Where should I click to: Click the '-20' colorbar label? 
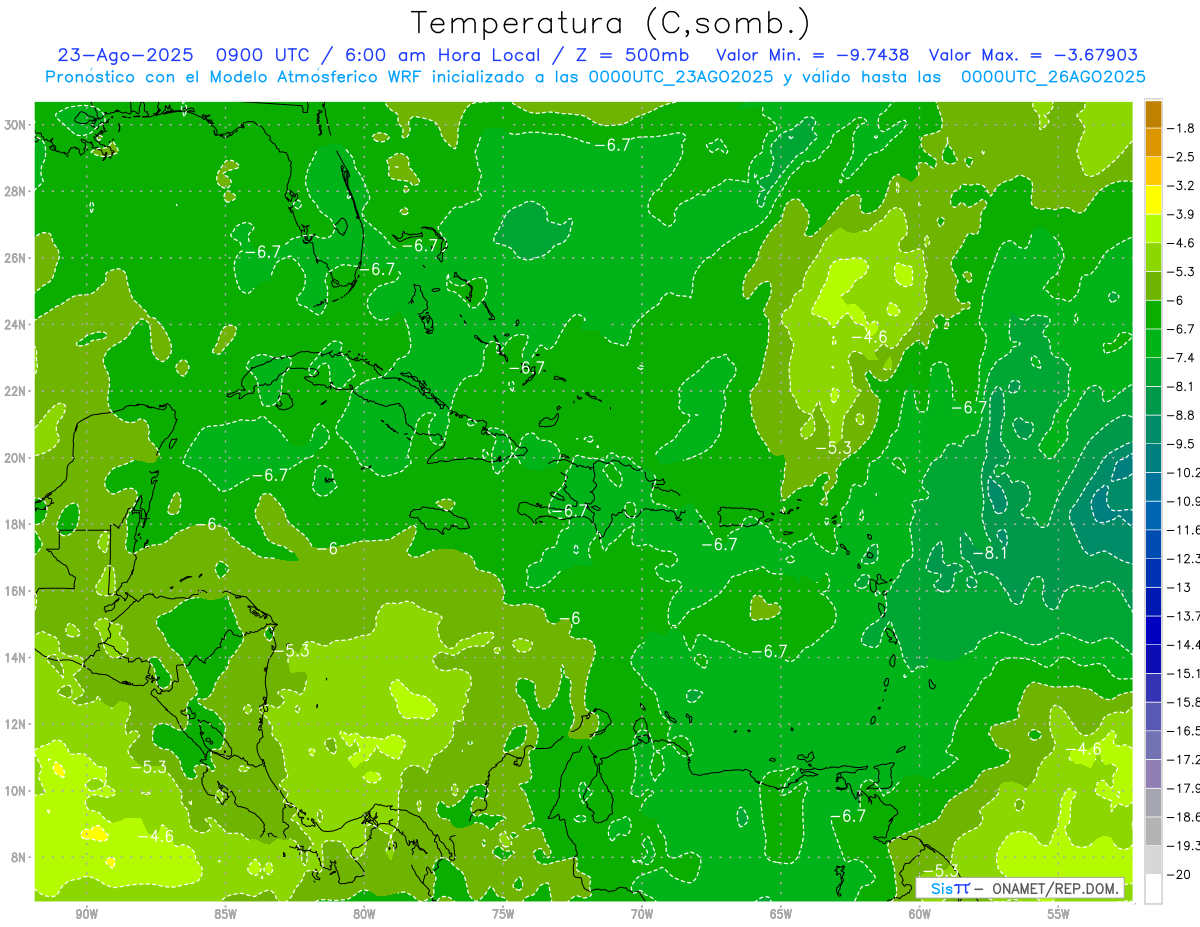point(1180,874)
